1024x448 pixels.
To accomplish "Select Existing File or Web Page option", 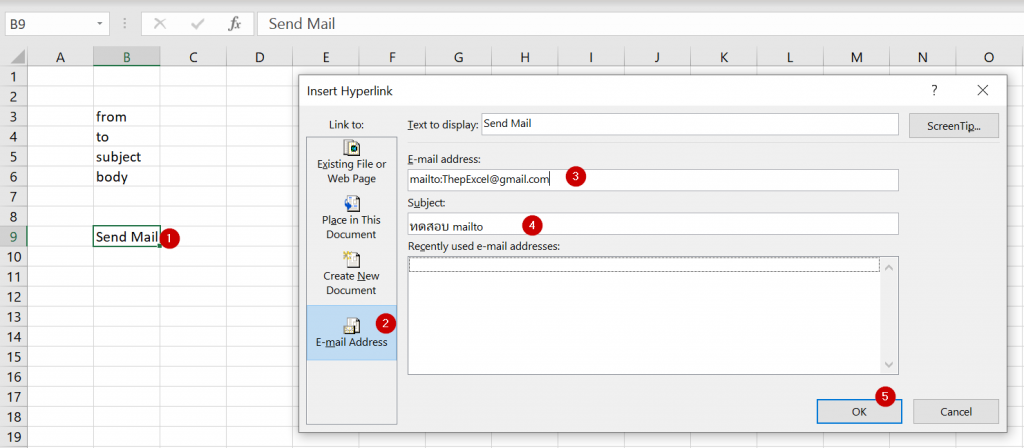I will coord(351,162).
